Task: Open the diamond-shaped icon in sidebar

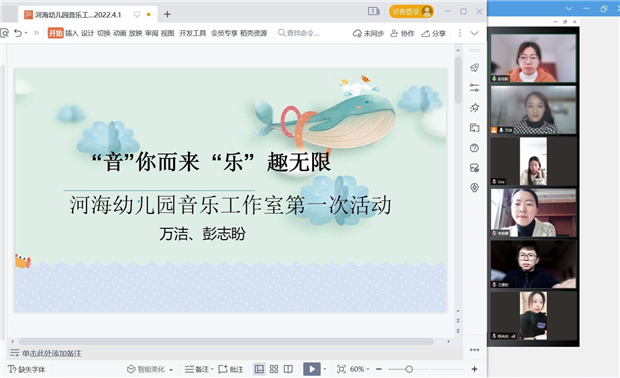Action: (474, 187)
